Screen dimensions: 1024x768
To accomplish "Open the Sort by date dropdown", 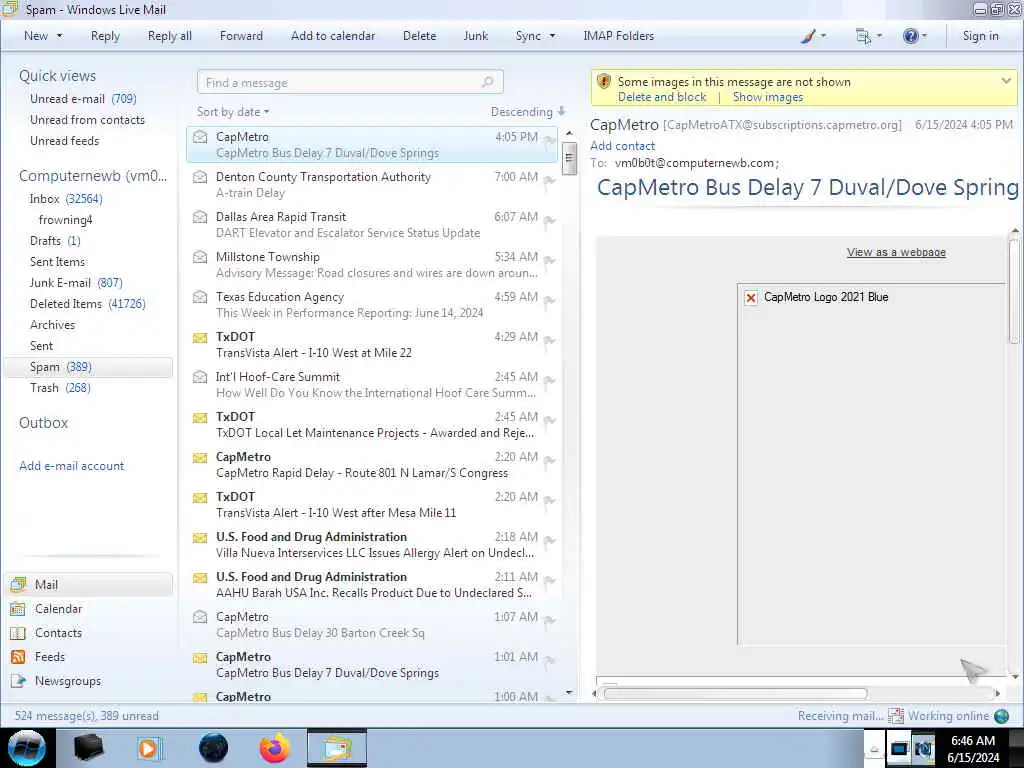I will pyautogui.click(x=233, y=112).
